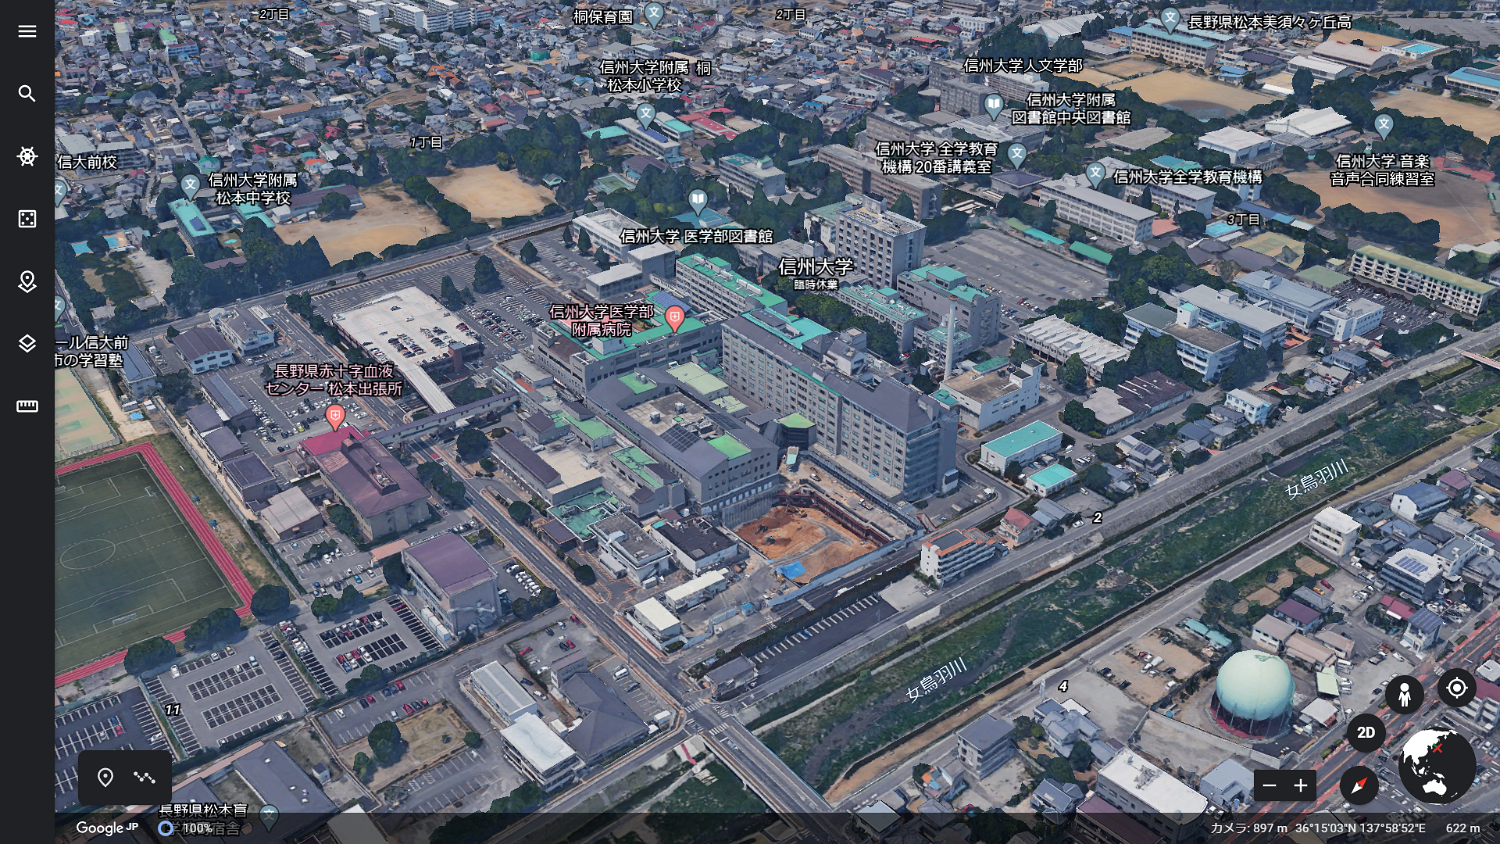Screen dimensions: 1500x844
Task: Click the I'm Feeling Lucky dice icon
Action: [x=27, y=219]
